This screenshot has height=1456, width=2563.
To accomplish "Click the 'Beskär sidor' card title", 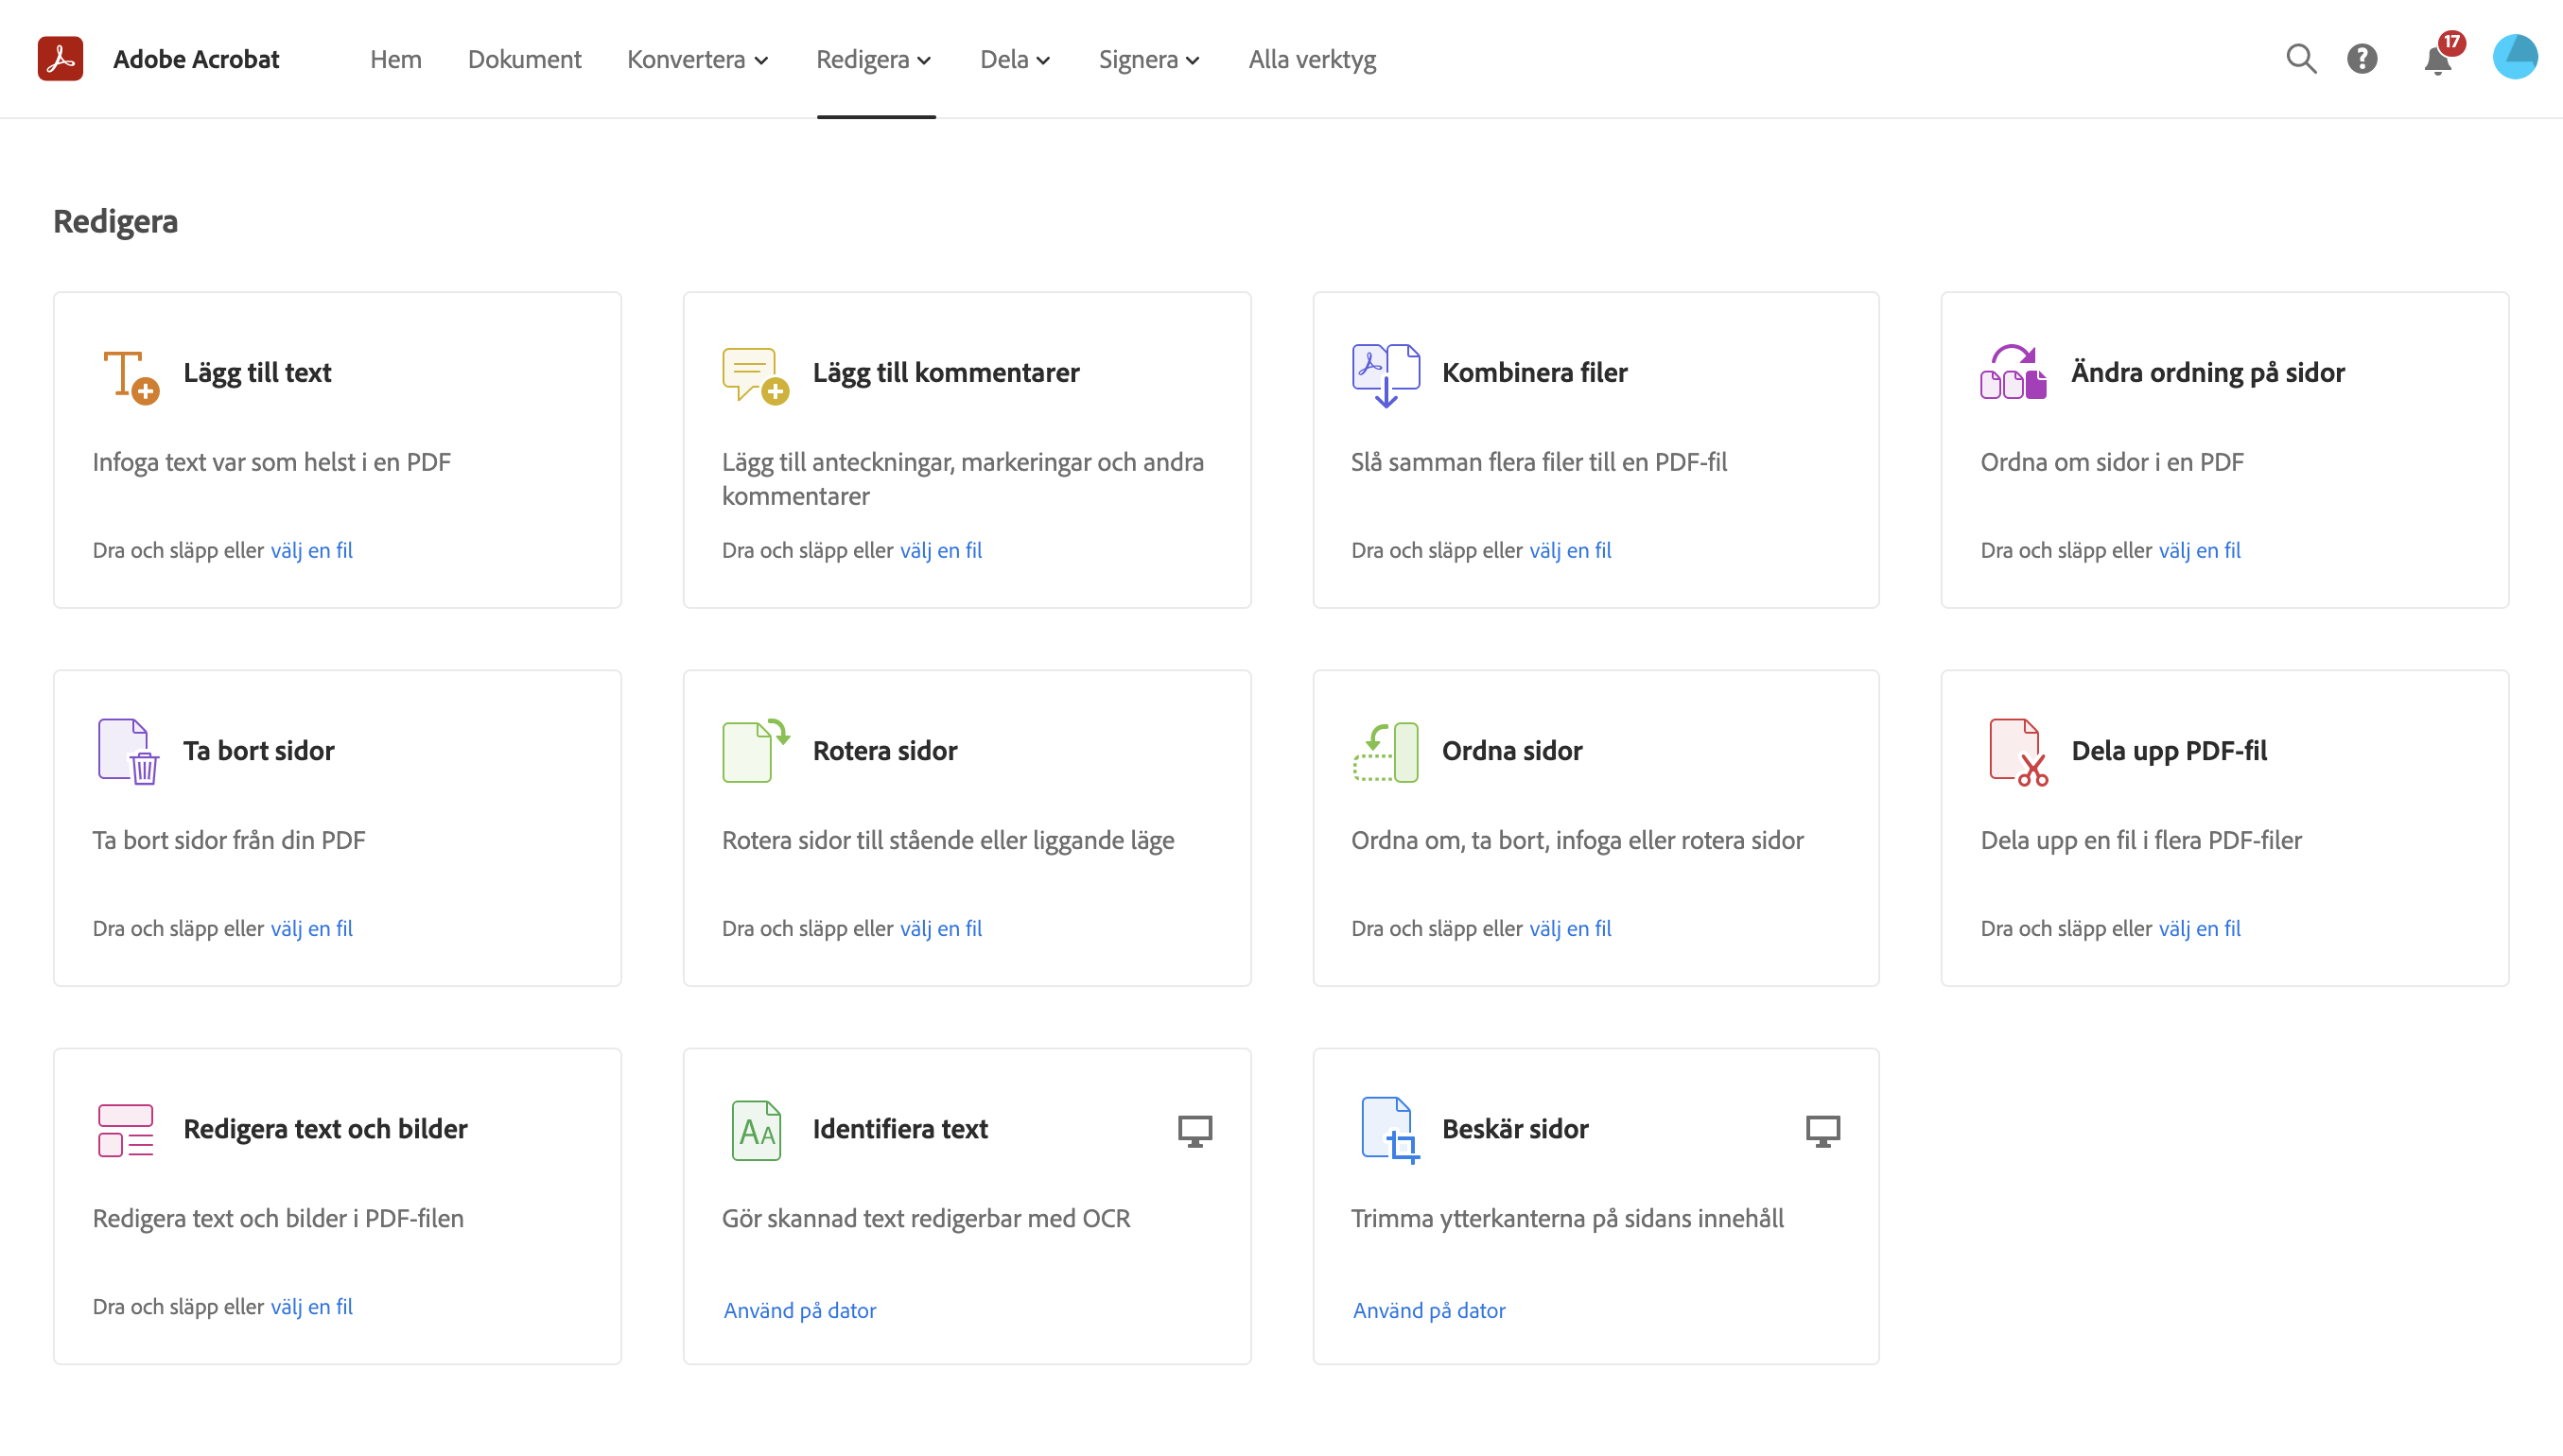I will 1515,1129.
